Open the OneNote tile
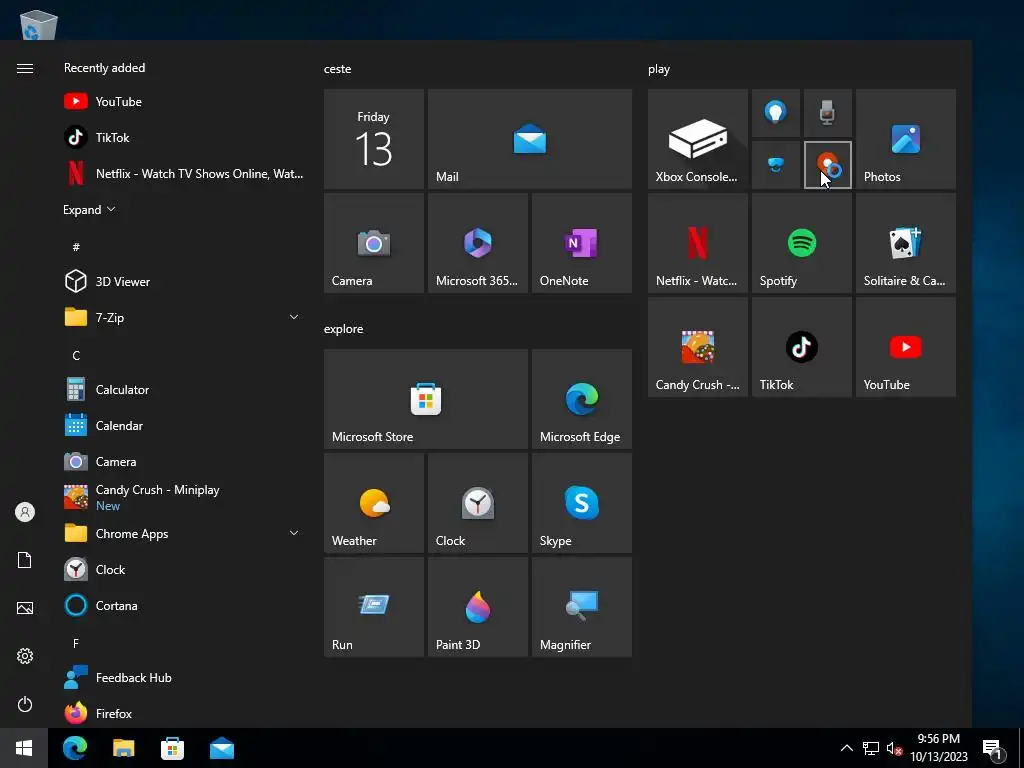 point(581,243)
